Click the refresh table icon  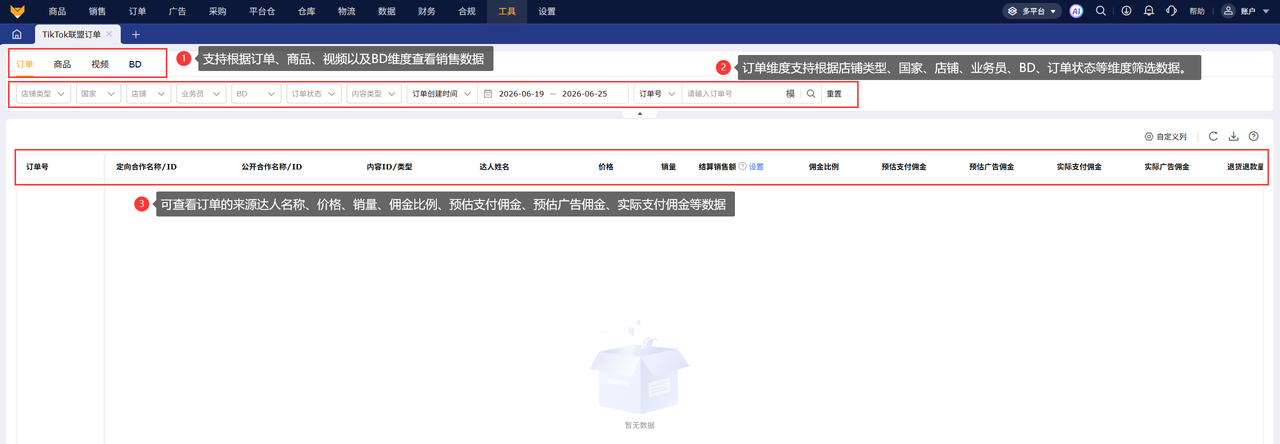[1213, 136]
